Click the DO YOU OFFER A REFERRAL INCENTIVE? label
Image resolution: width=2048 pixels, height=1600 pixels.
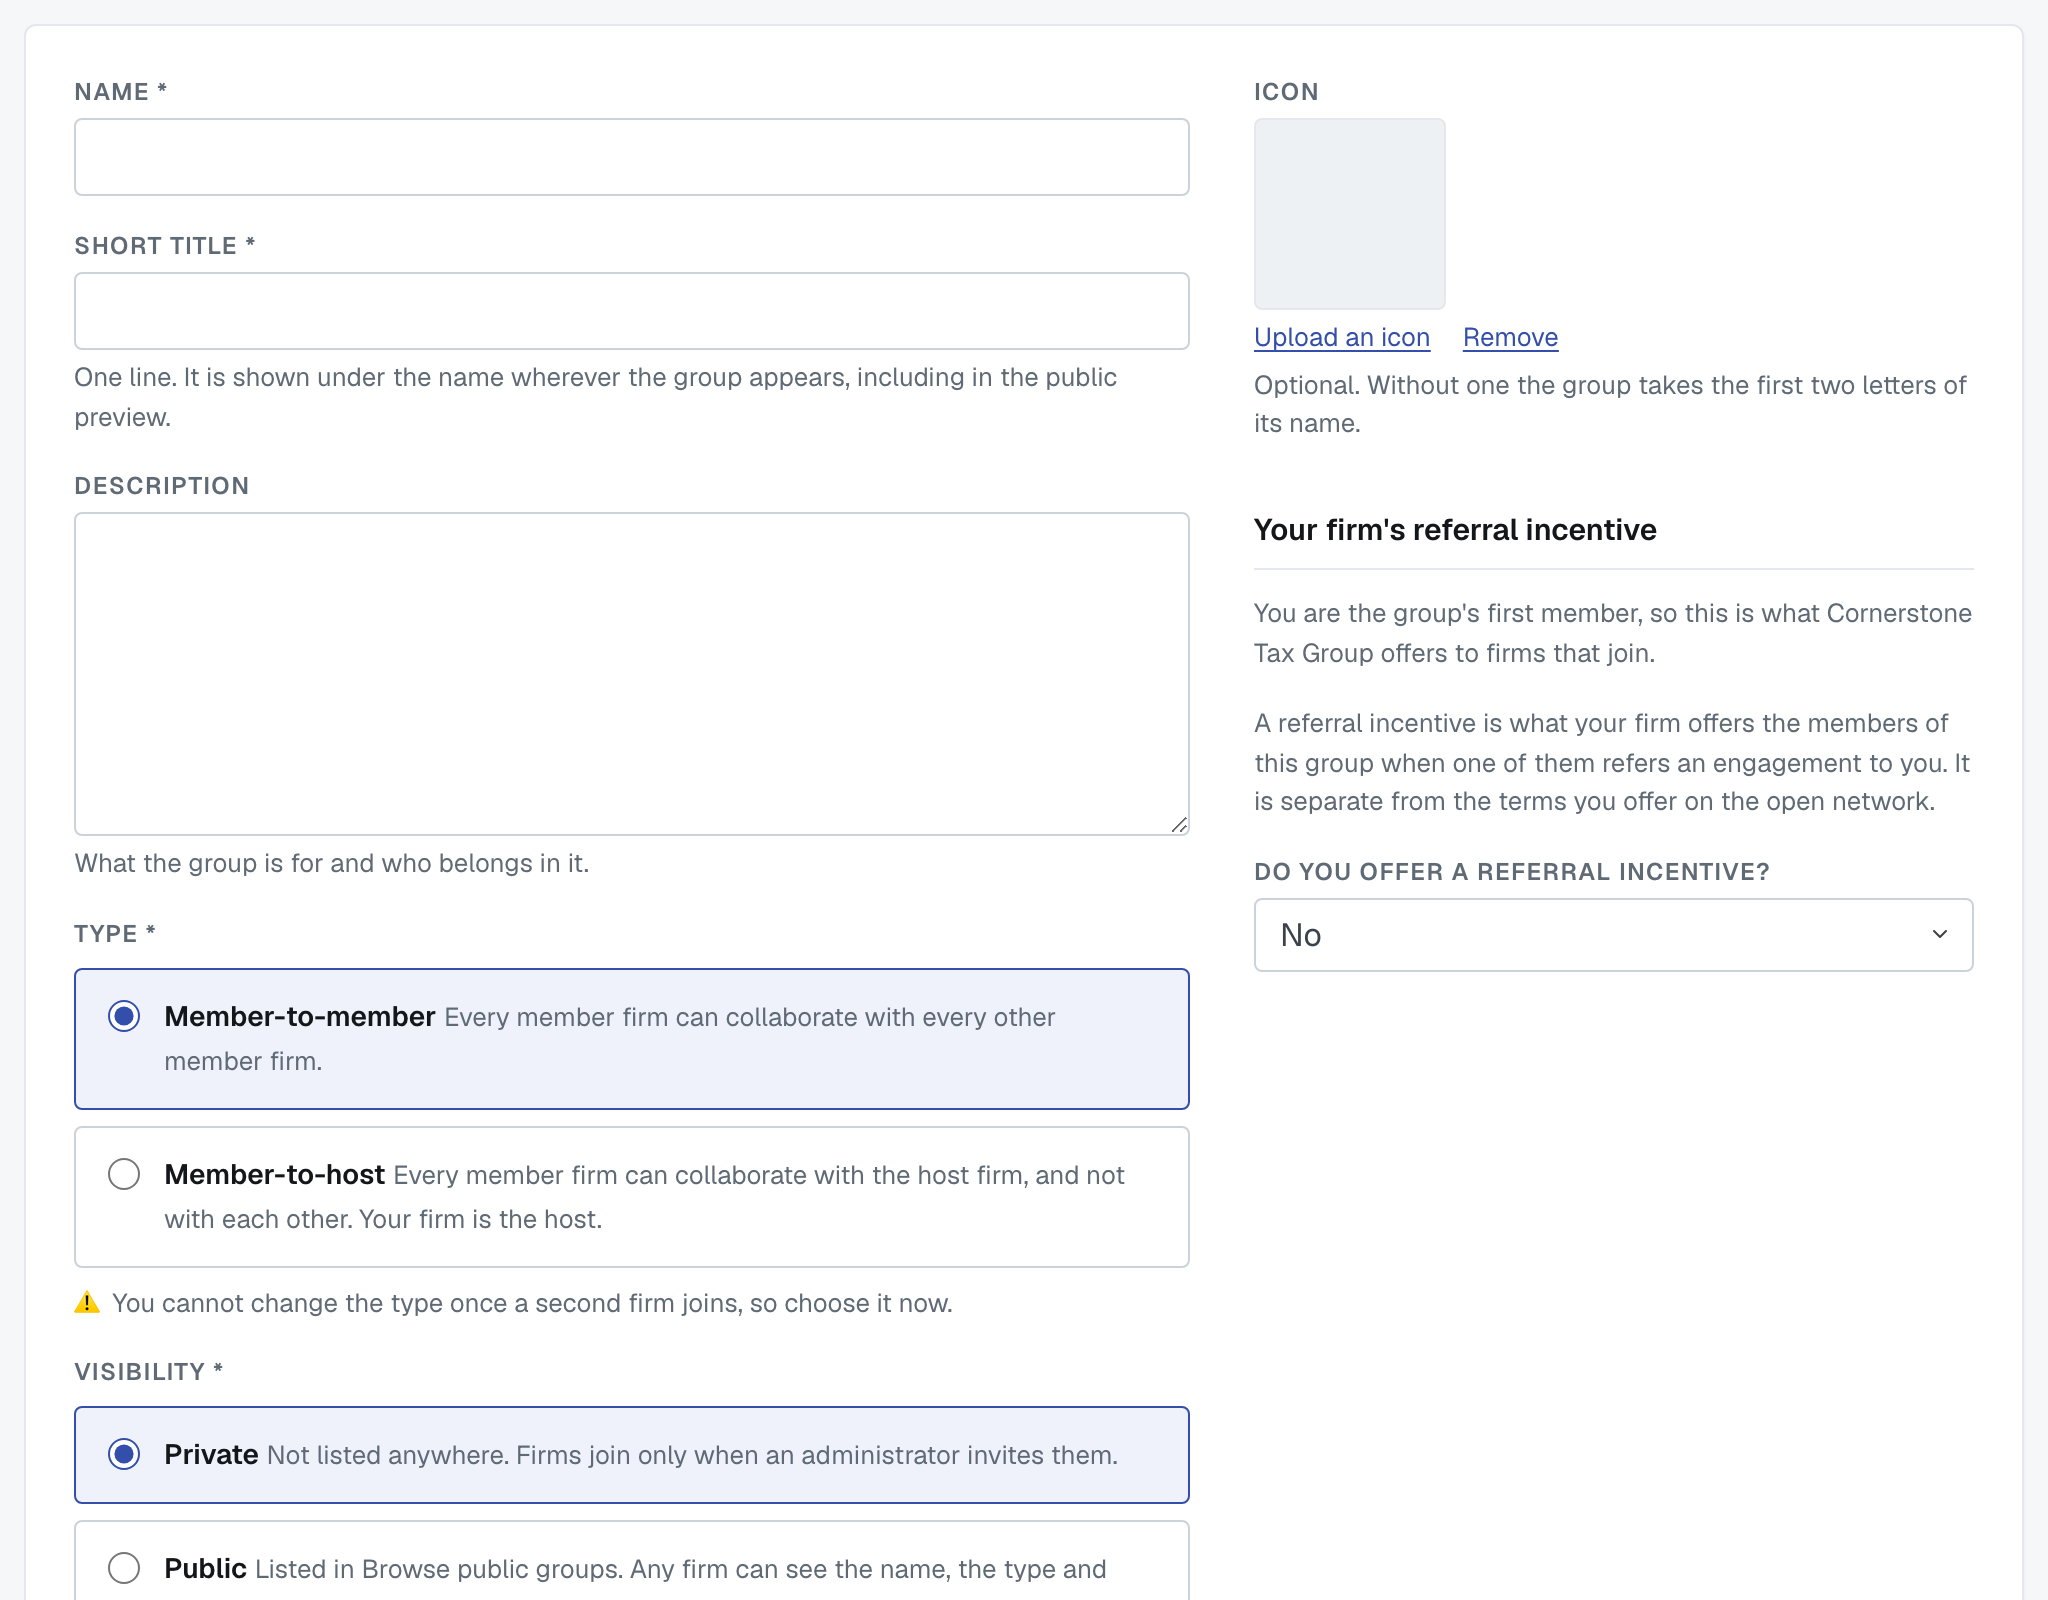pyautogui.click(x=1512, y=872)
